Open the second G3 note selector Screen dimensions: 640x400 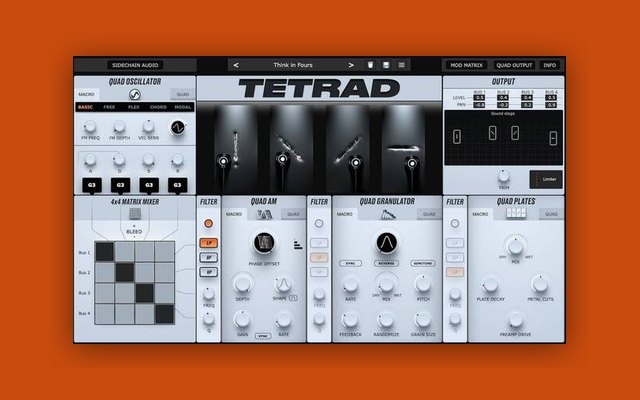tap(120, 185)
